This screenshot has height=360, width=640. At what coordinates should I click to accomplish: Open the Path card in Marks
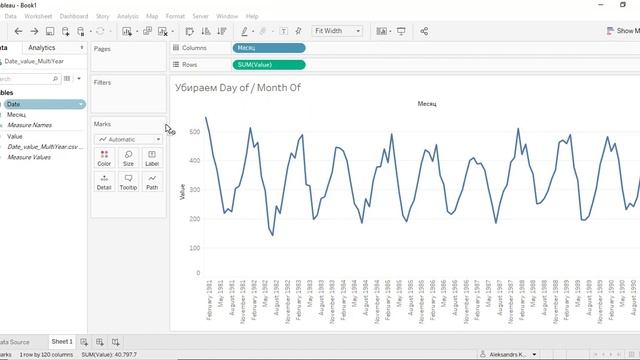tap(152, 182)
